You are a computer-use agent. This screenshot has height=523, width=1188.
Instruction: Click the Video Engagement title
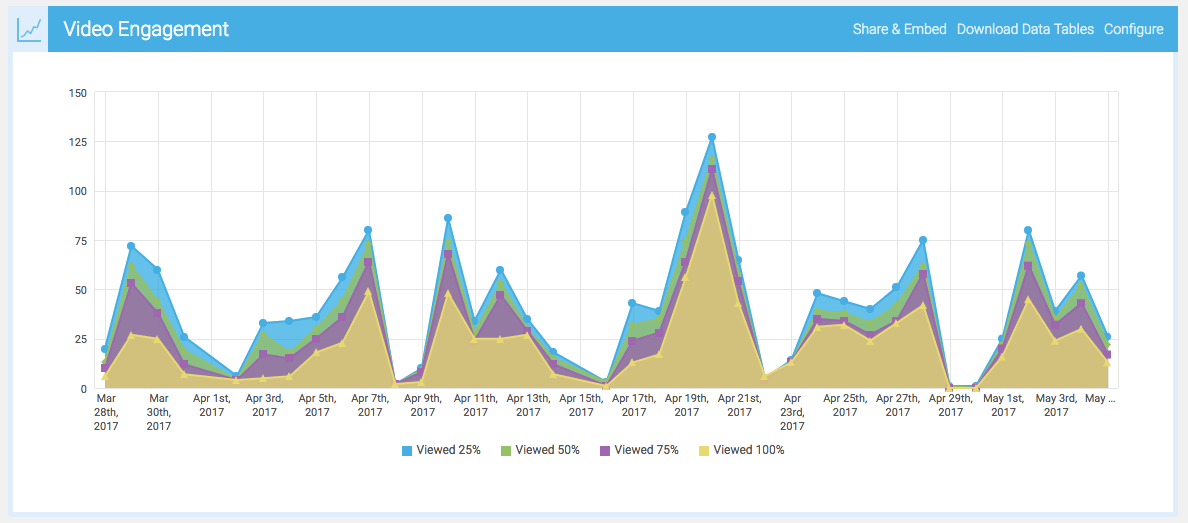pyautogui.click(x=146, y=30)
